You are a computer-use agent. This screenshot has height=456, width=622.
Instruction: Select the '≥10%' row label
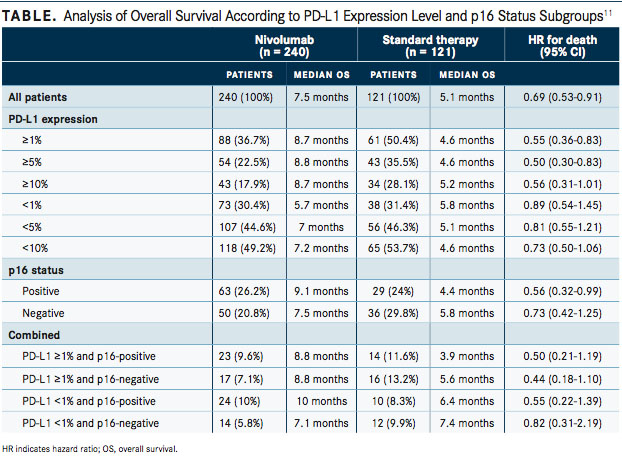pyautogui.click(x=35, y=184)
